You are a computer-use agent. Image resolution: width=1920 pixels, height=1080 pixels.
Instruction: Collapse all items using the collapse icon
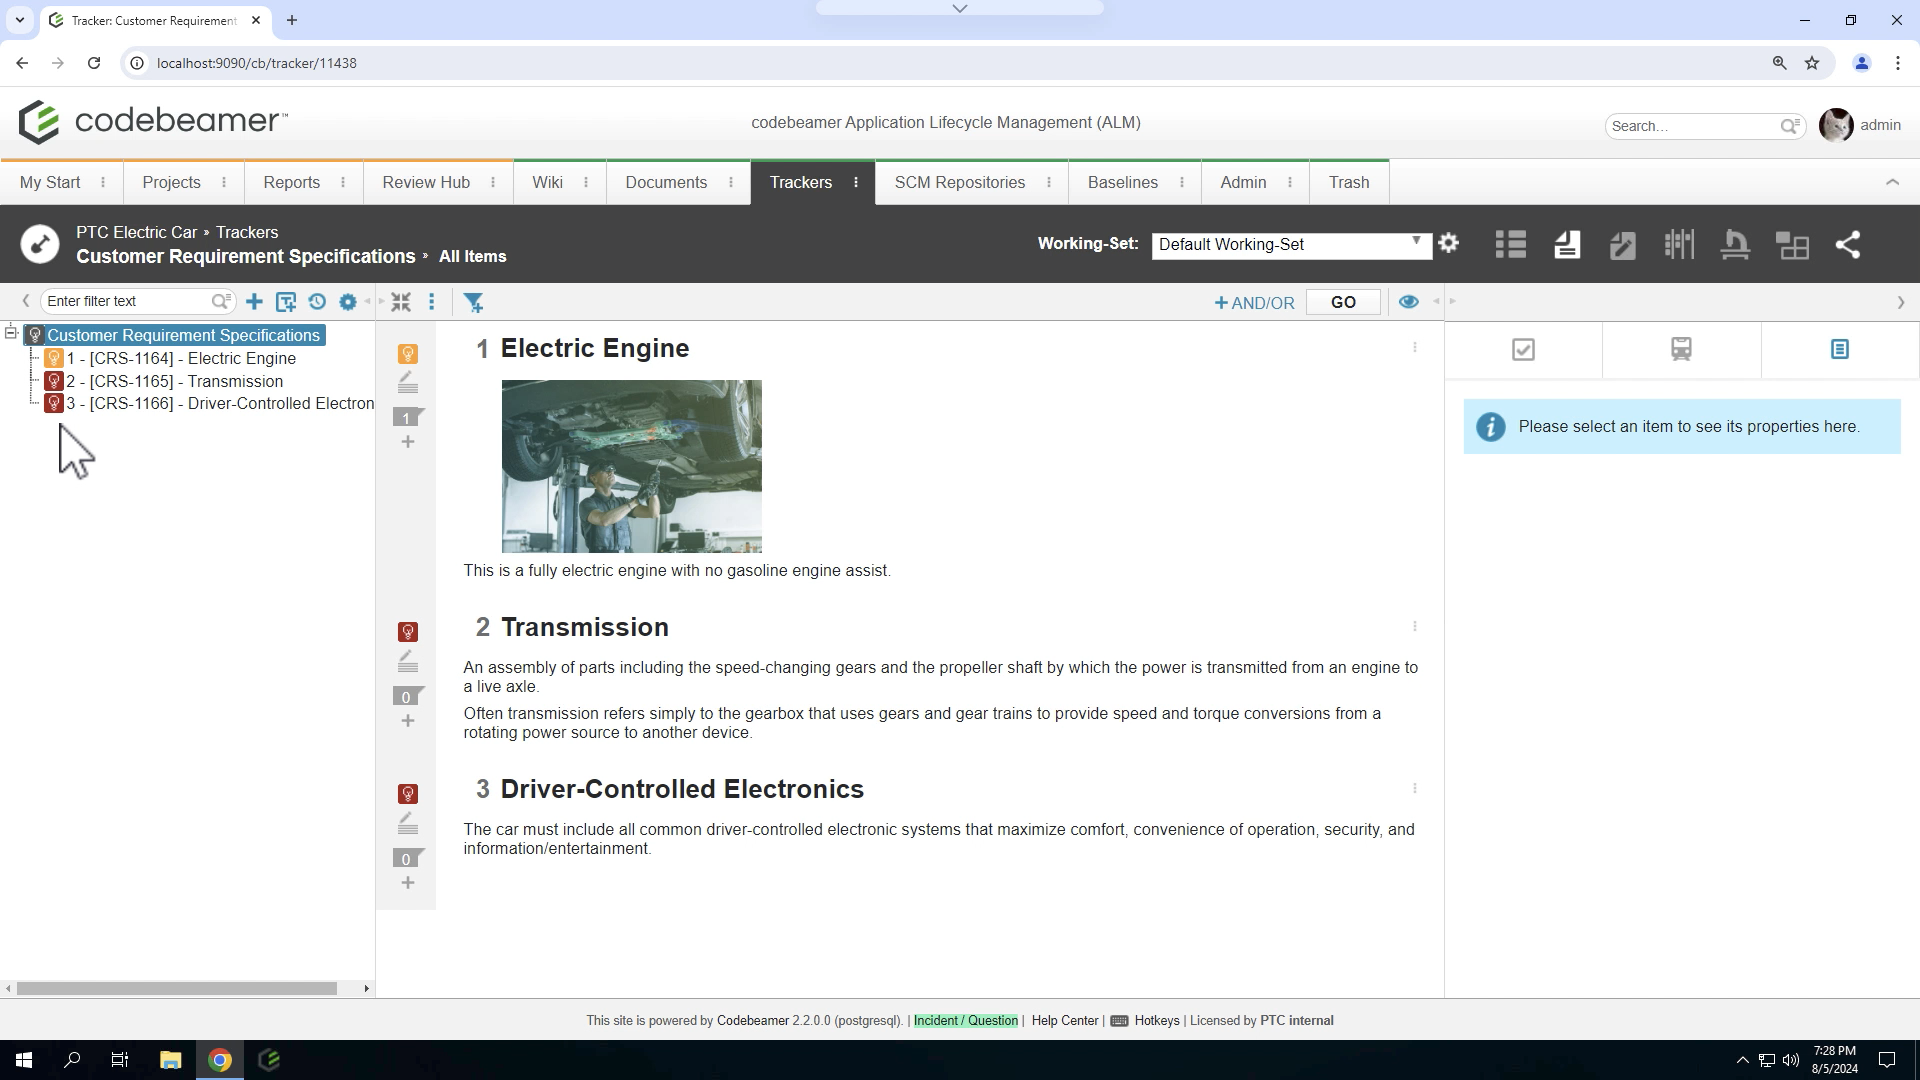point(401,301)
